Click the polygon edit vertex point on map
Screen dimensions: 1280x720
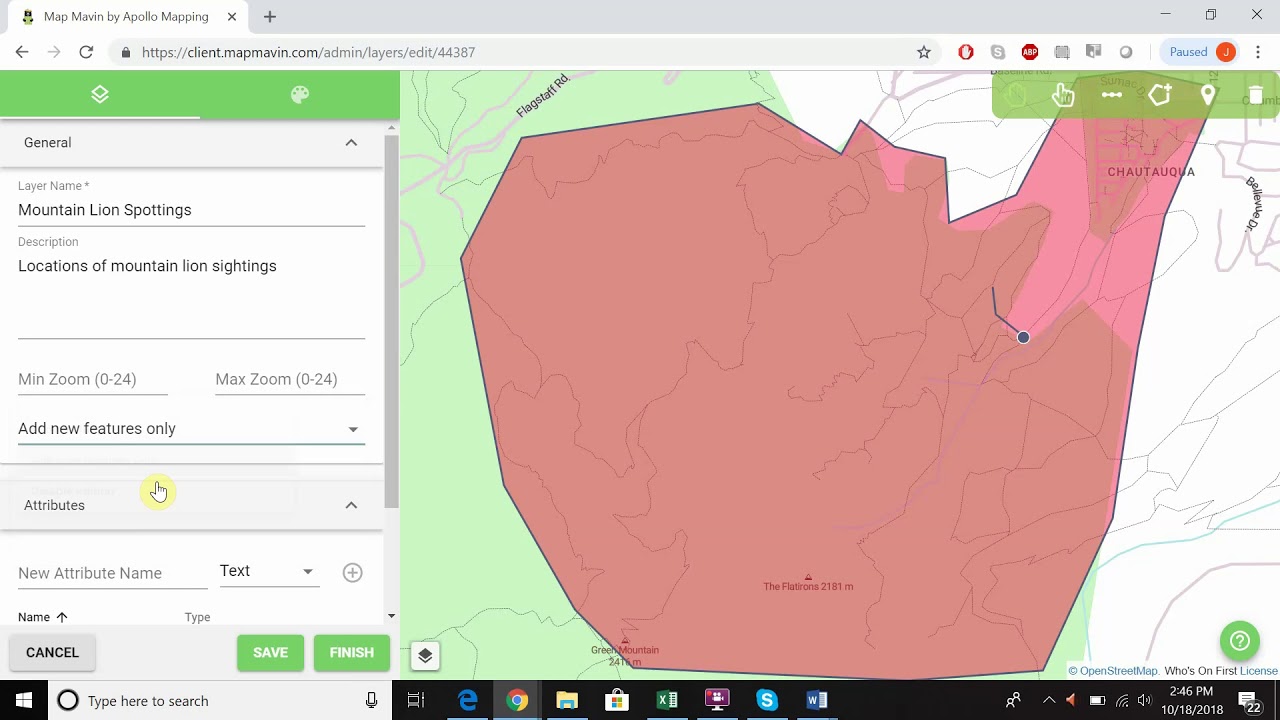pos(1023,338)
